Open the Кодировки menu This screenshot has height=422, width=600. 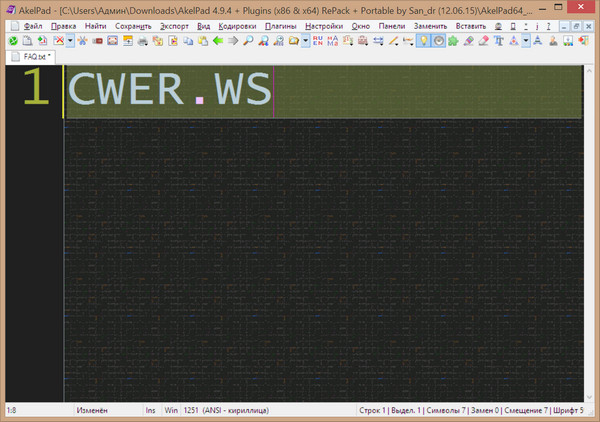click(236, 25)
